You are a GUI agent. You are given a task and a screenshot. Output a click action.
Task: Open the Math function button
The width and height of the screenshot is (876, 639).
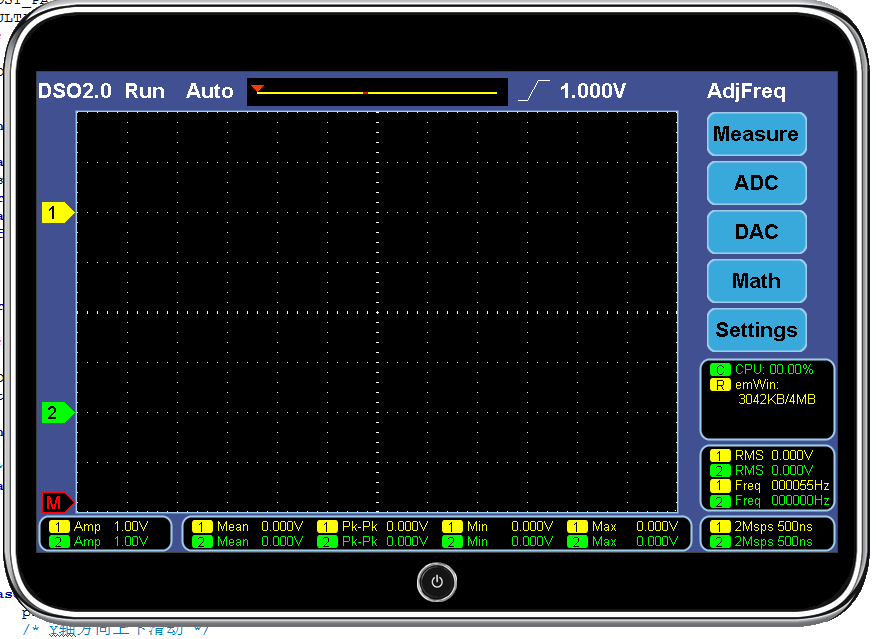pos(756,281)
